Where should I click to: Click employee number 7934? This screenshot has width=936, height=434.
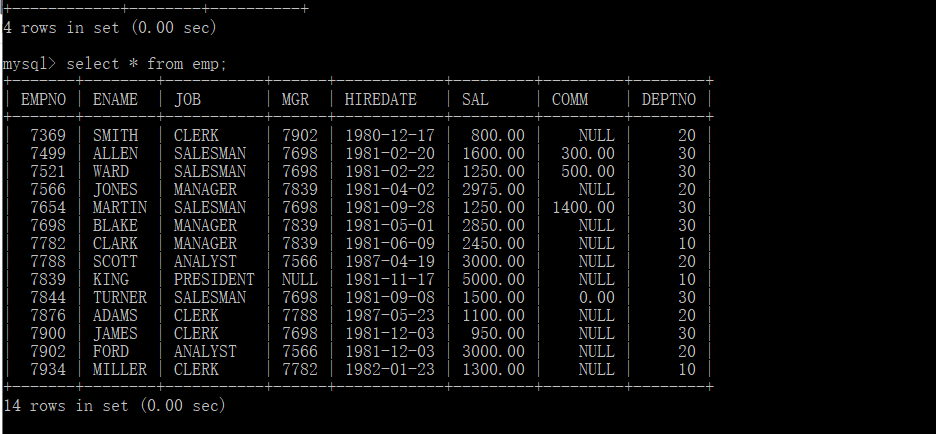tap(48, 370)
